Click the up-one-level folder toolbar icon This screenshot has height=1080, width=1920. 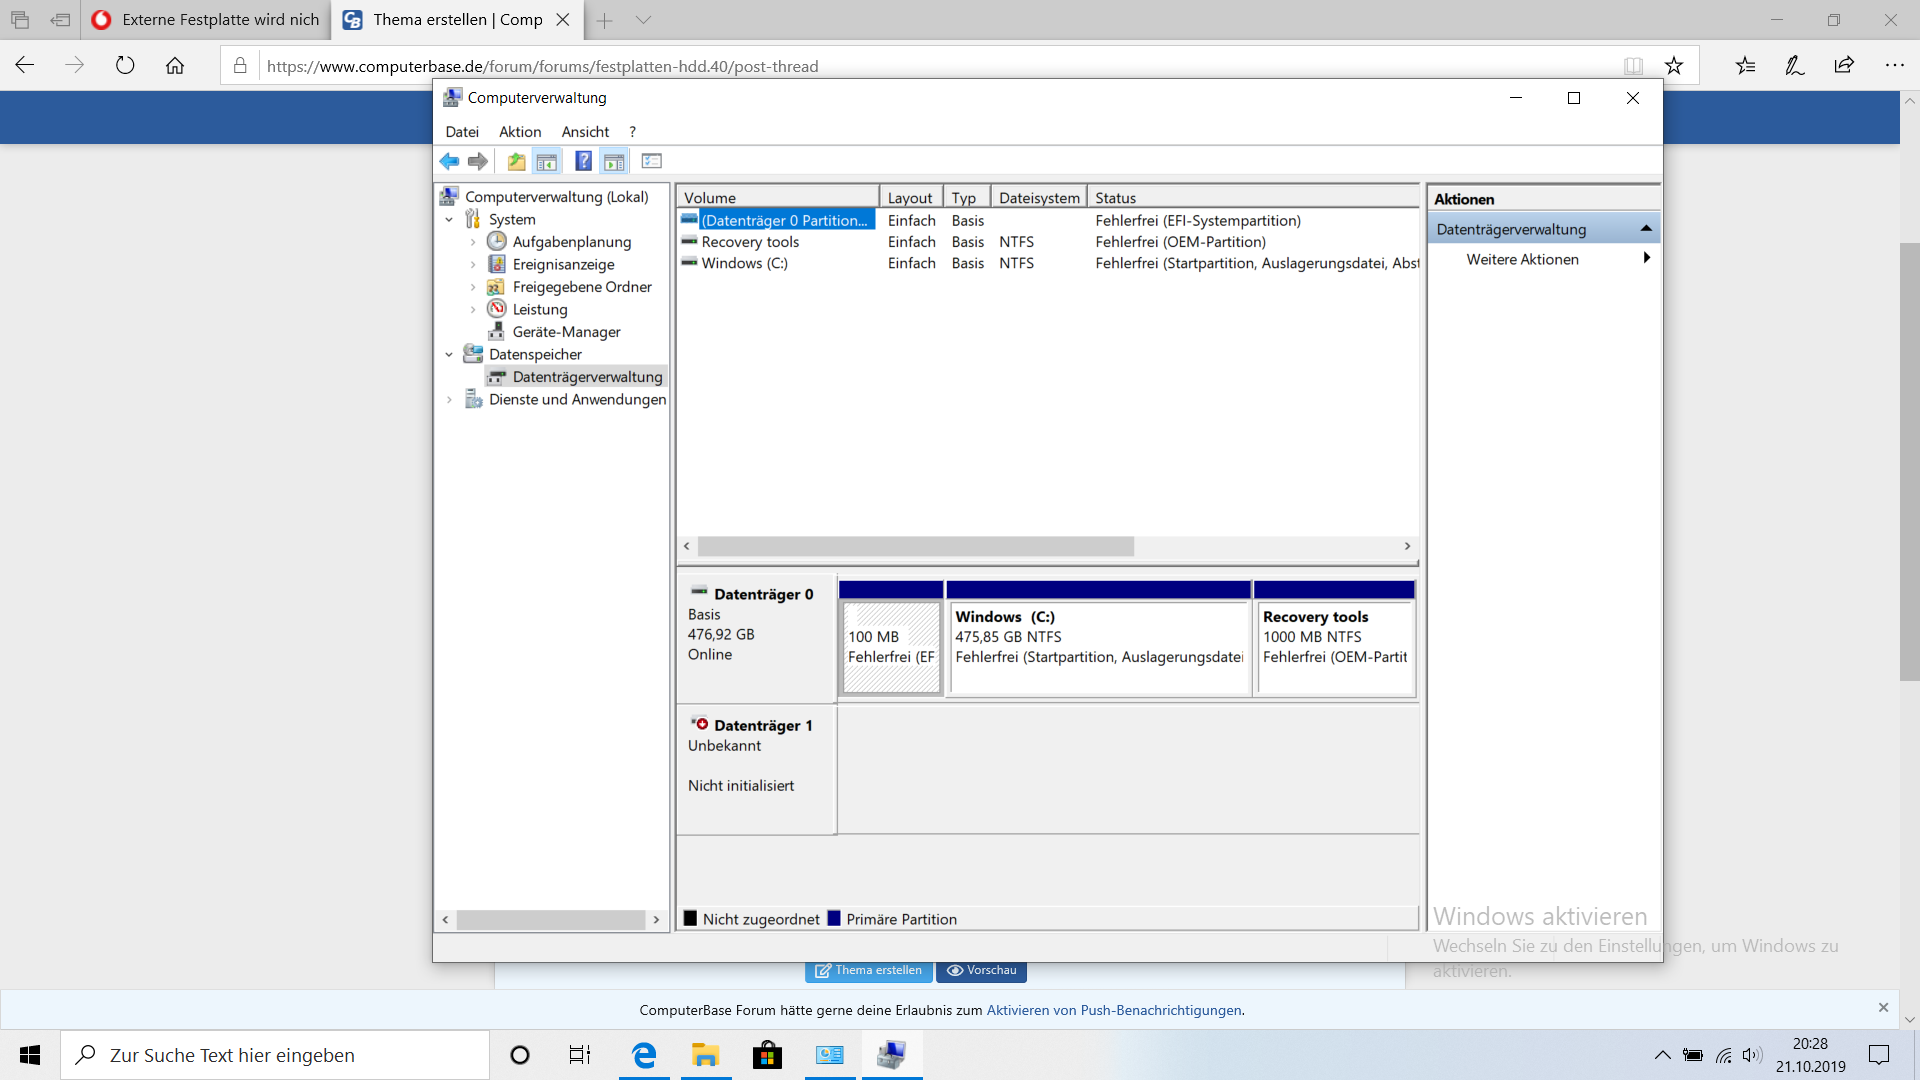516,161
